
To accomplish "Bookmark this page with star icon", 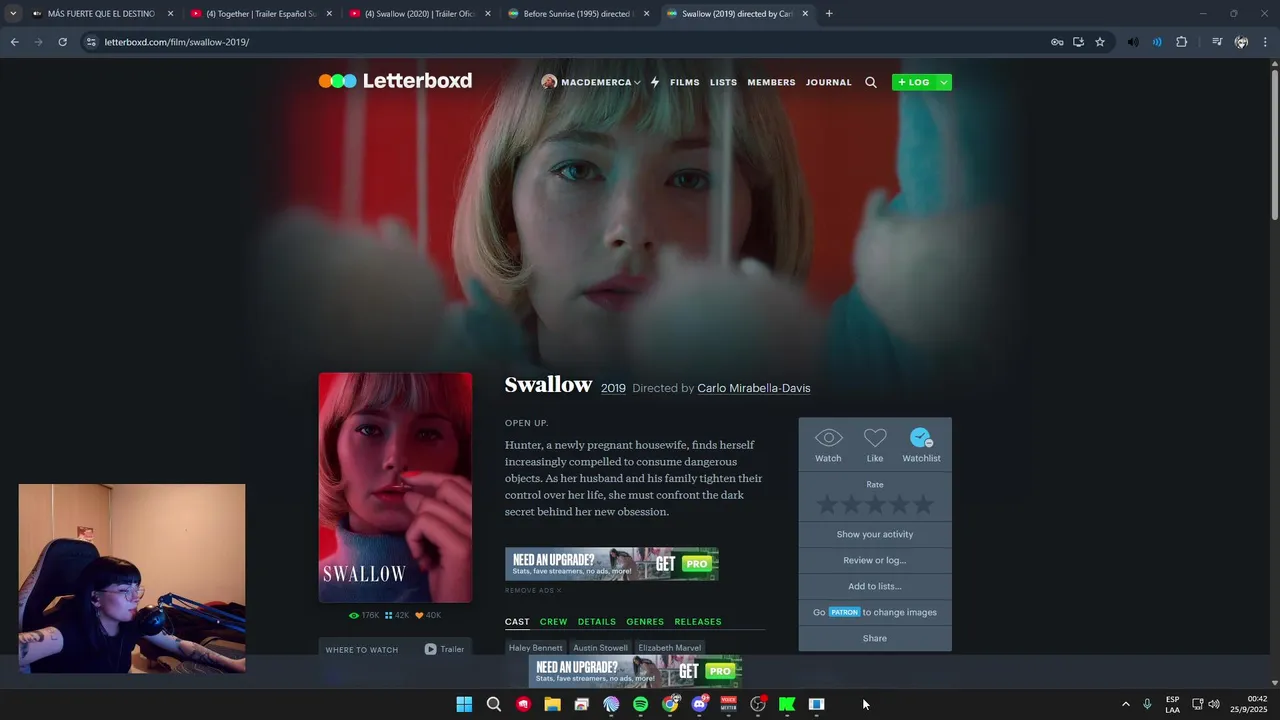I will (1100, 42).
